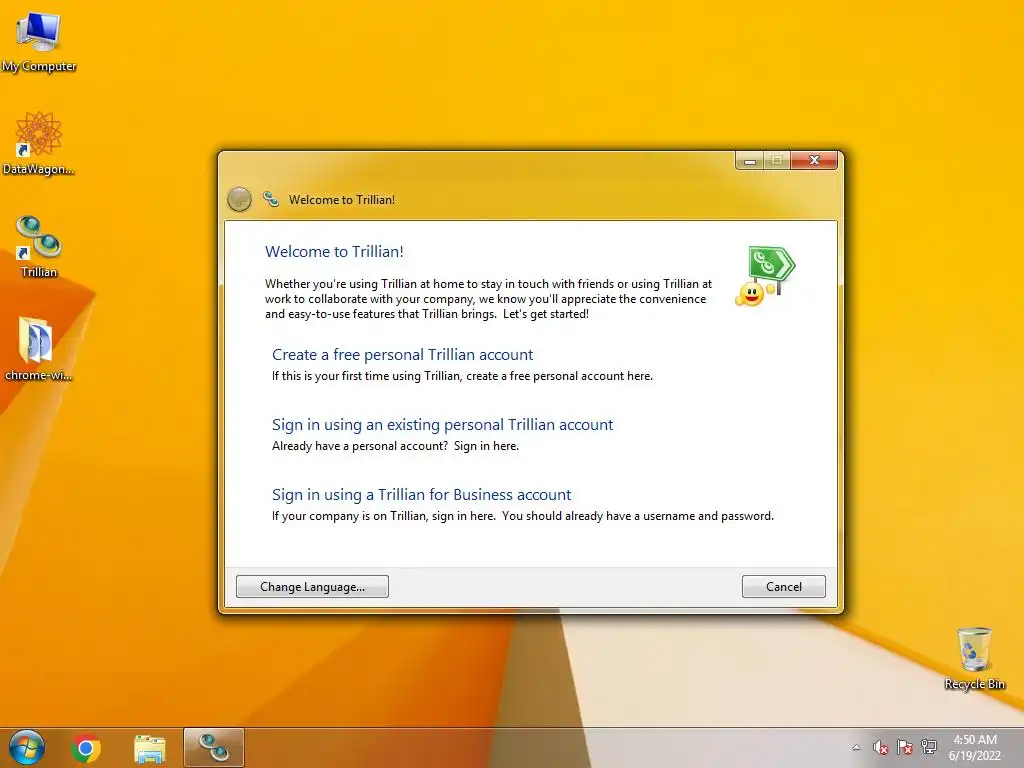Click the round back button in Trillian dialog
The width and height of the screenshot is (1024, 768).
click(239, 199)
